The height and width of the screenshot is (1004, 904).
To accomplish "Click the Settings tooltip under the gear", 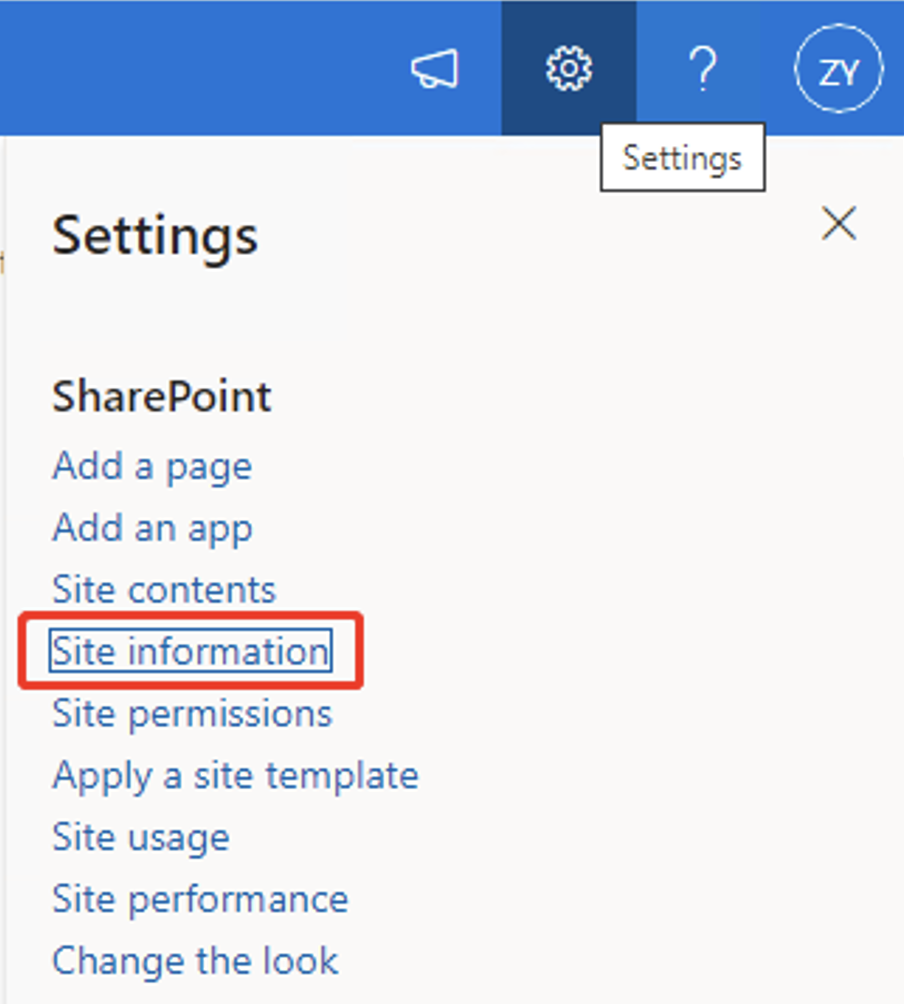I will click(682, 158).
